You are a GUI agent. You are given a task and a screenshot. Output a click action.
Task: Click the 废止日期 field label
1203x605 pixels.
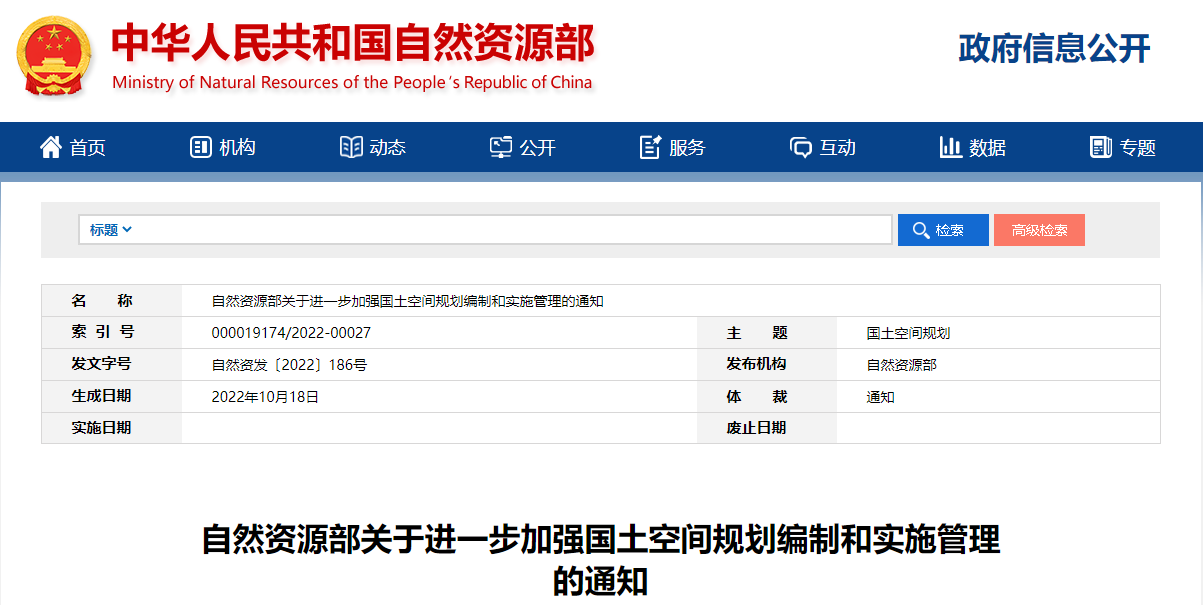pyautogui.click(x=756, y=428)
